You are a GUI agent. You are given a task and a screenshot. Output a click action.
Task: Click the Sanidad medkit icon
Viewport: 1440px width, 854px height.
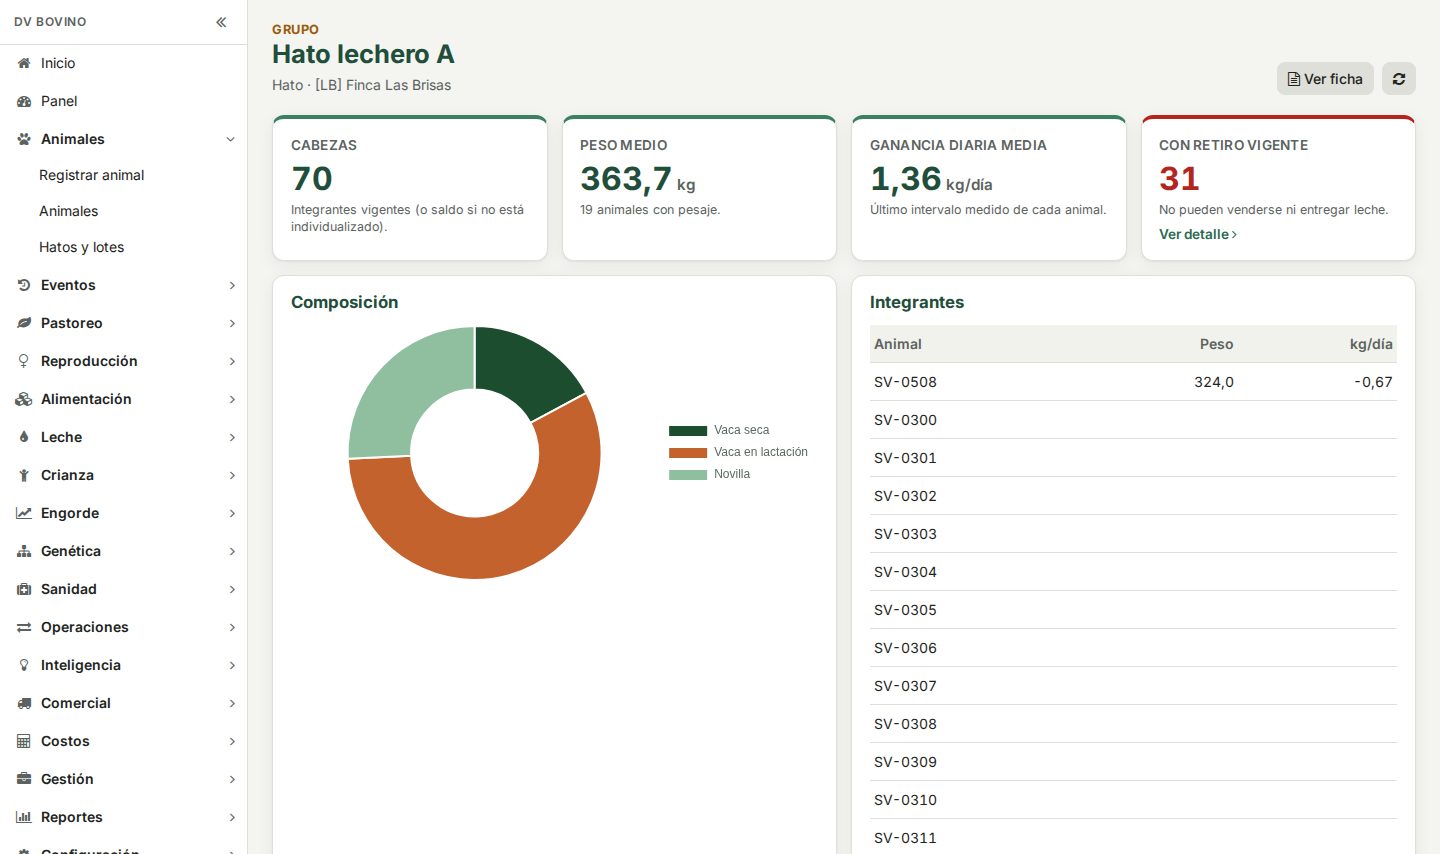tap(24, 589)
